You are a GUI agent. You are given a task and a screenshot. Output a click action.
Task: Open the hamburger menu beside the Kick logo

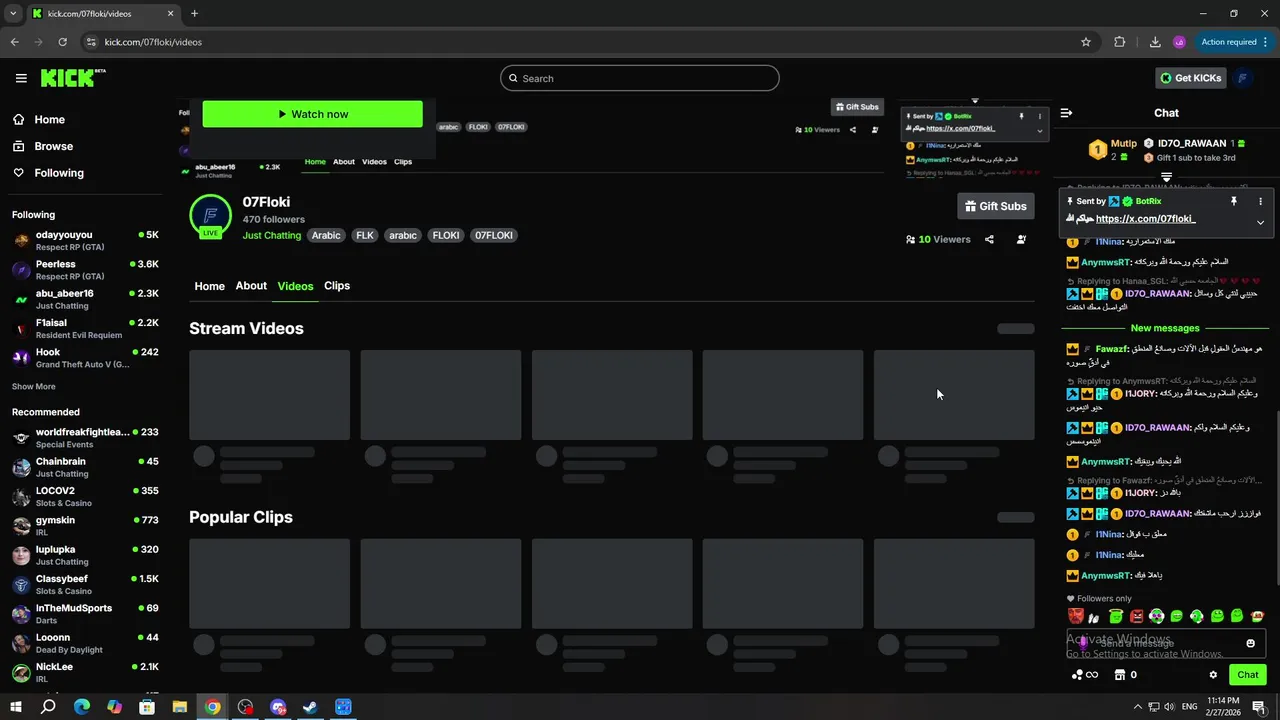tap(21, 78)
